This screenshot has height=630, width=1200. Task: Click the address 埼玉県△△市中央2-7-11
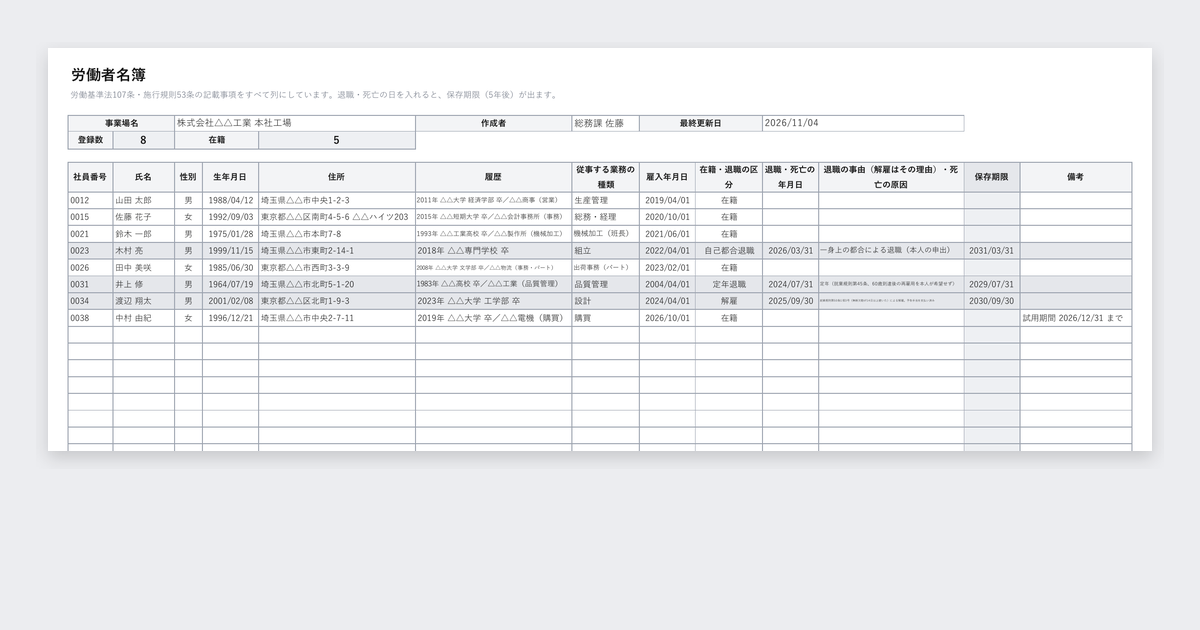336,318
